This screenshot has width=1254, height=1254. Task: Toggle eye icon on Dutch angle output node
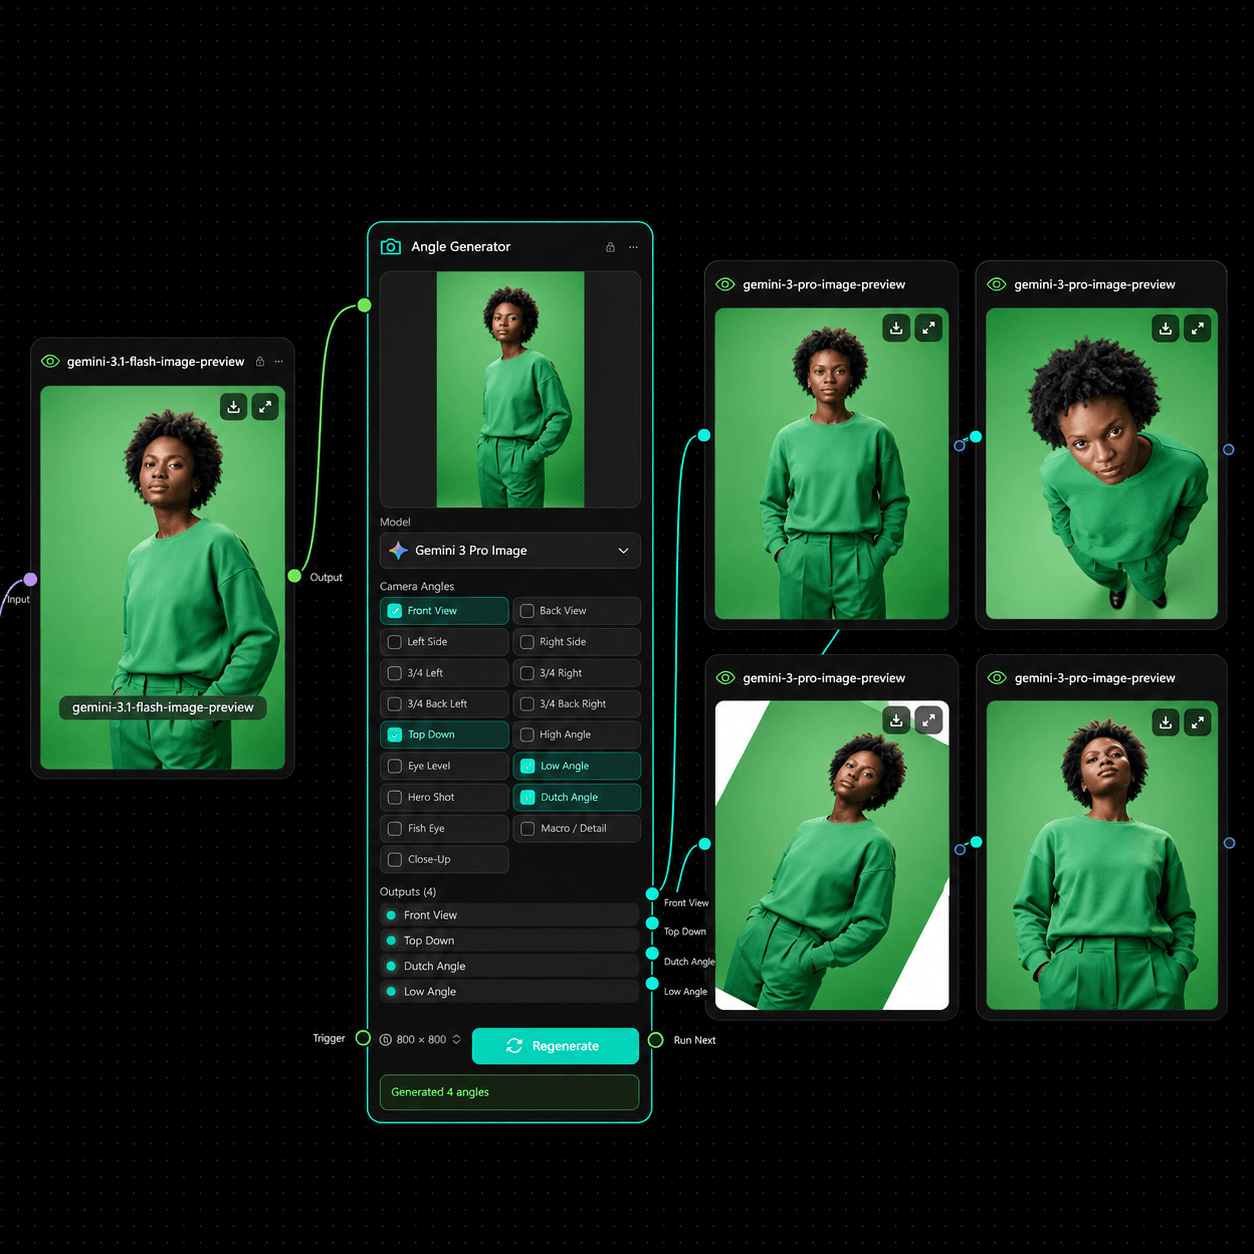(x=725, y=678)
